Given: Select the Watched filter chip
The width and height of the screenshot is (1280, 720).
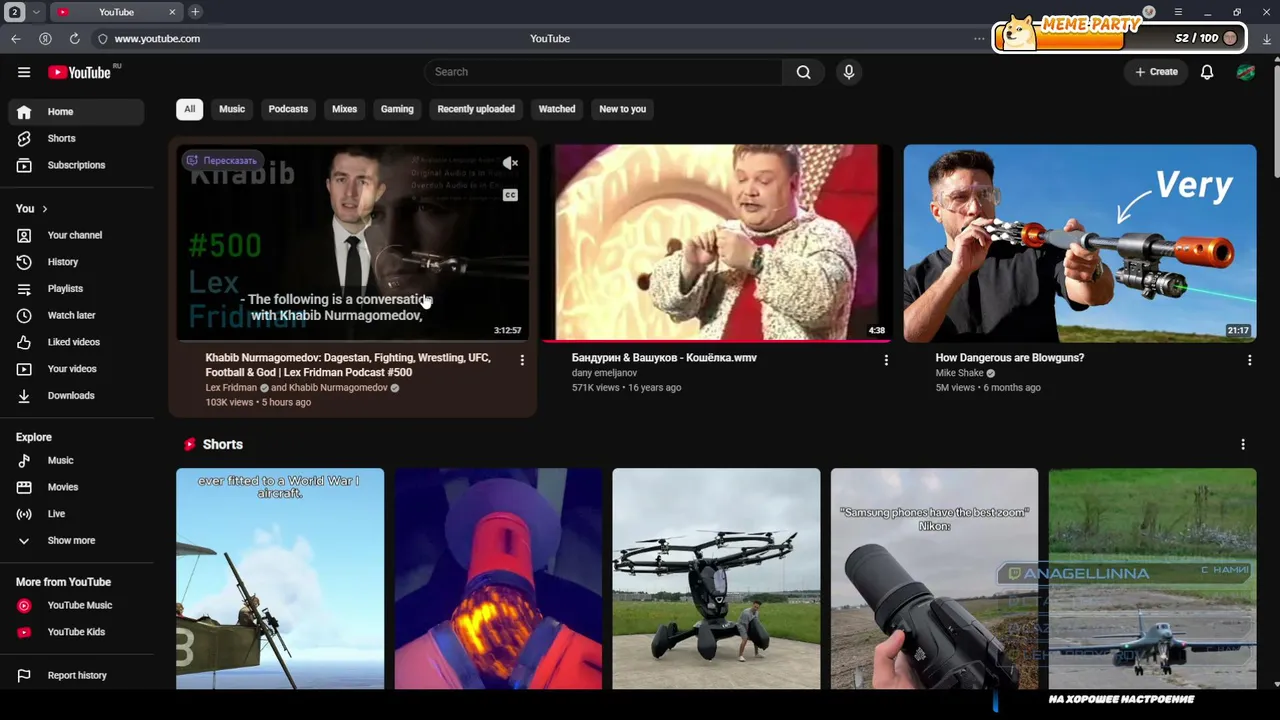Looking at the screenshot, I should click(557, 109).
